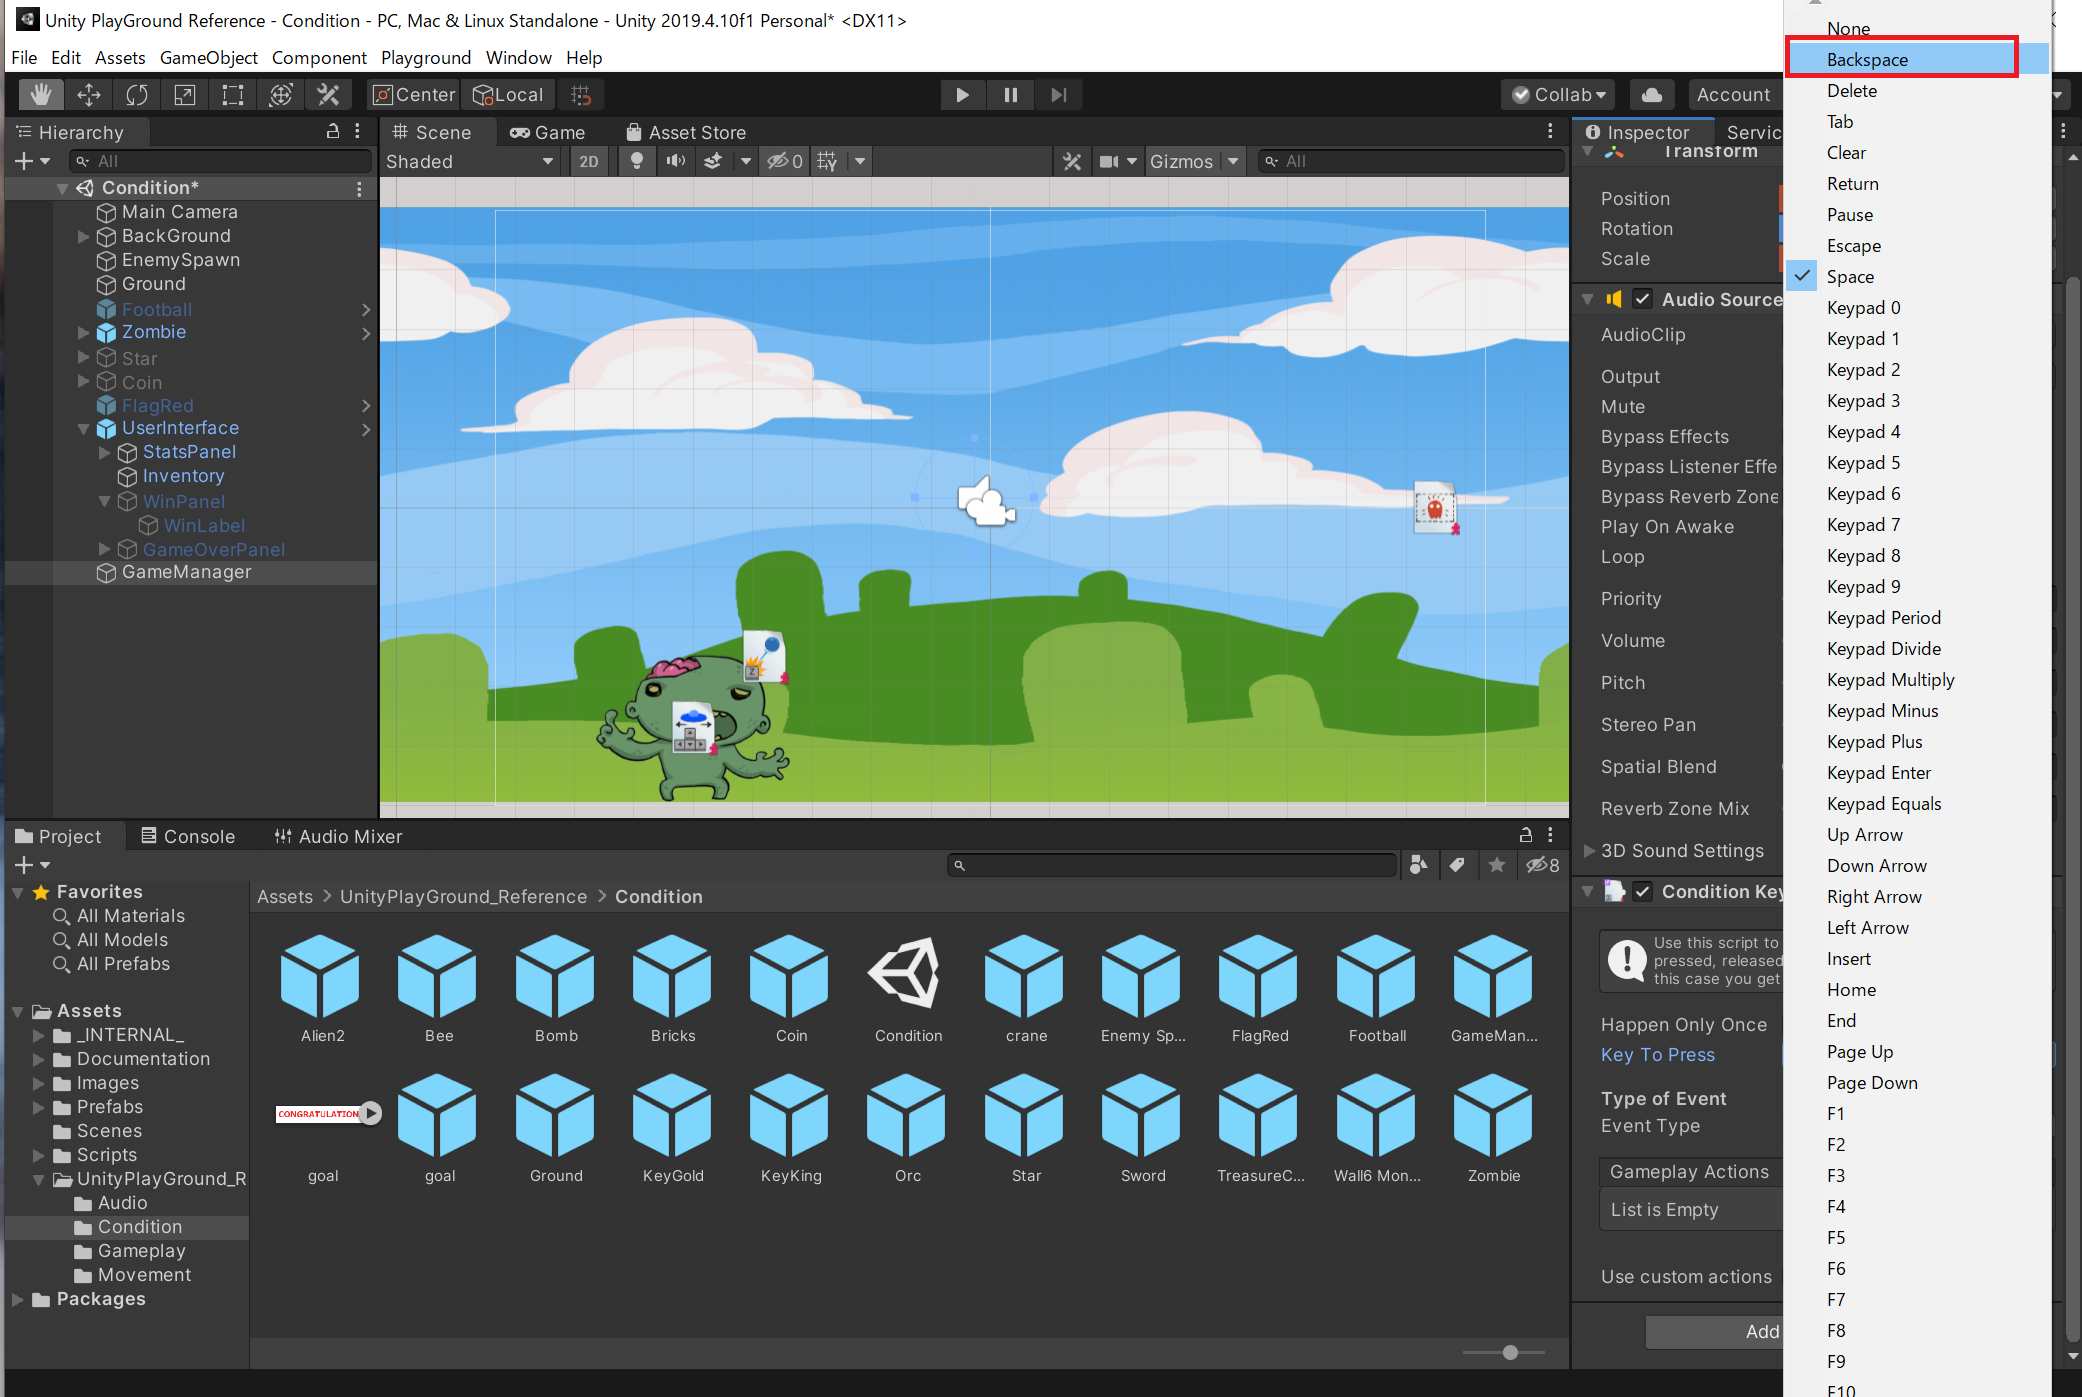The width and height of the screenshot is (2082, 1397).
Task: Select the Rotate tool
Action: coord(137,95)
